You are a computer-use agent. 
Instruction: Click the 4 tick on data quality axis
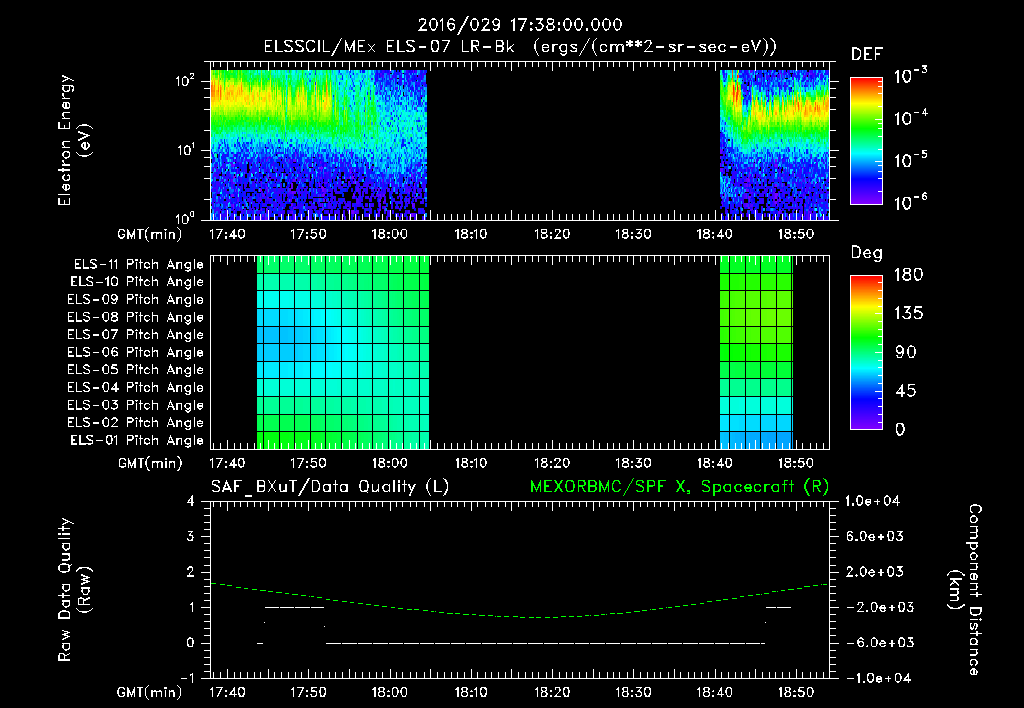click(x=190, y=501)
